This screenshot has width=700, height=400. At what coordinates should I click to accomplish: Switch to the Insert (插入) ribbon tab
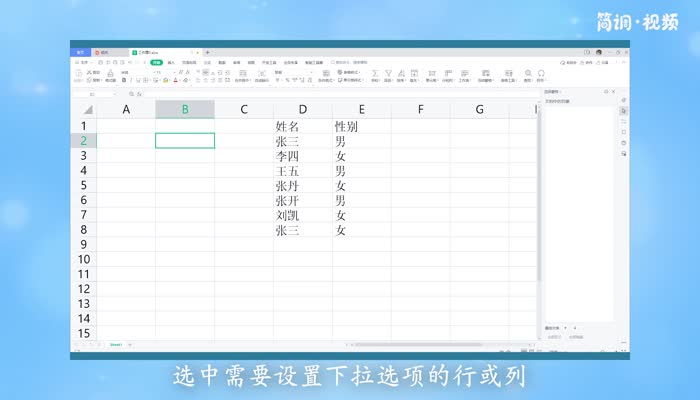tap(171, 62)
